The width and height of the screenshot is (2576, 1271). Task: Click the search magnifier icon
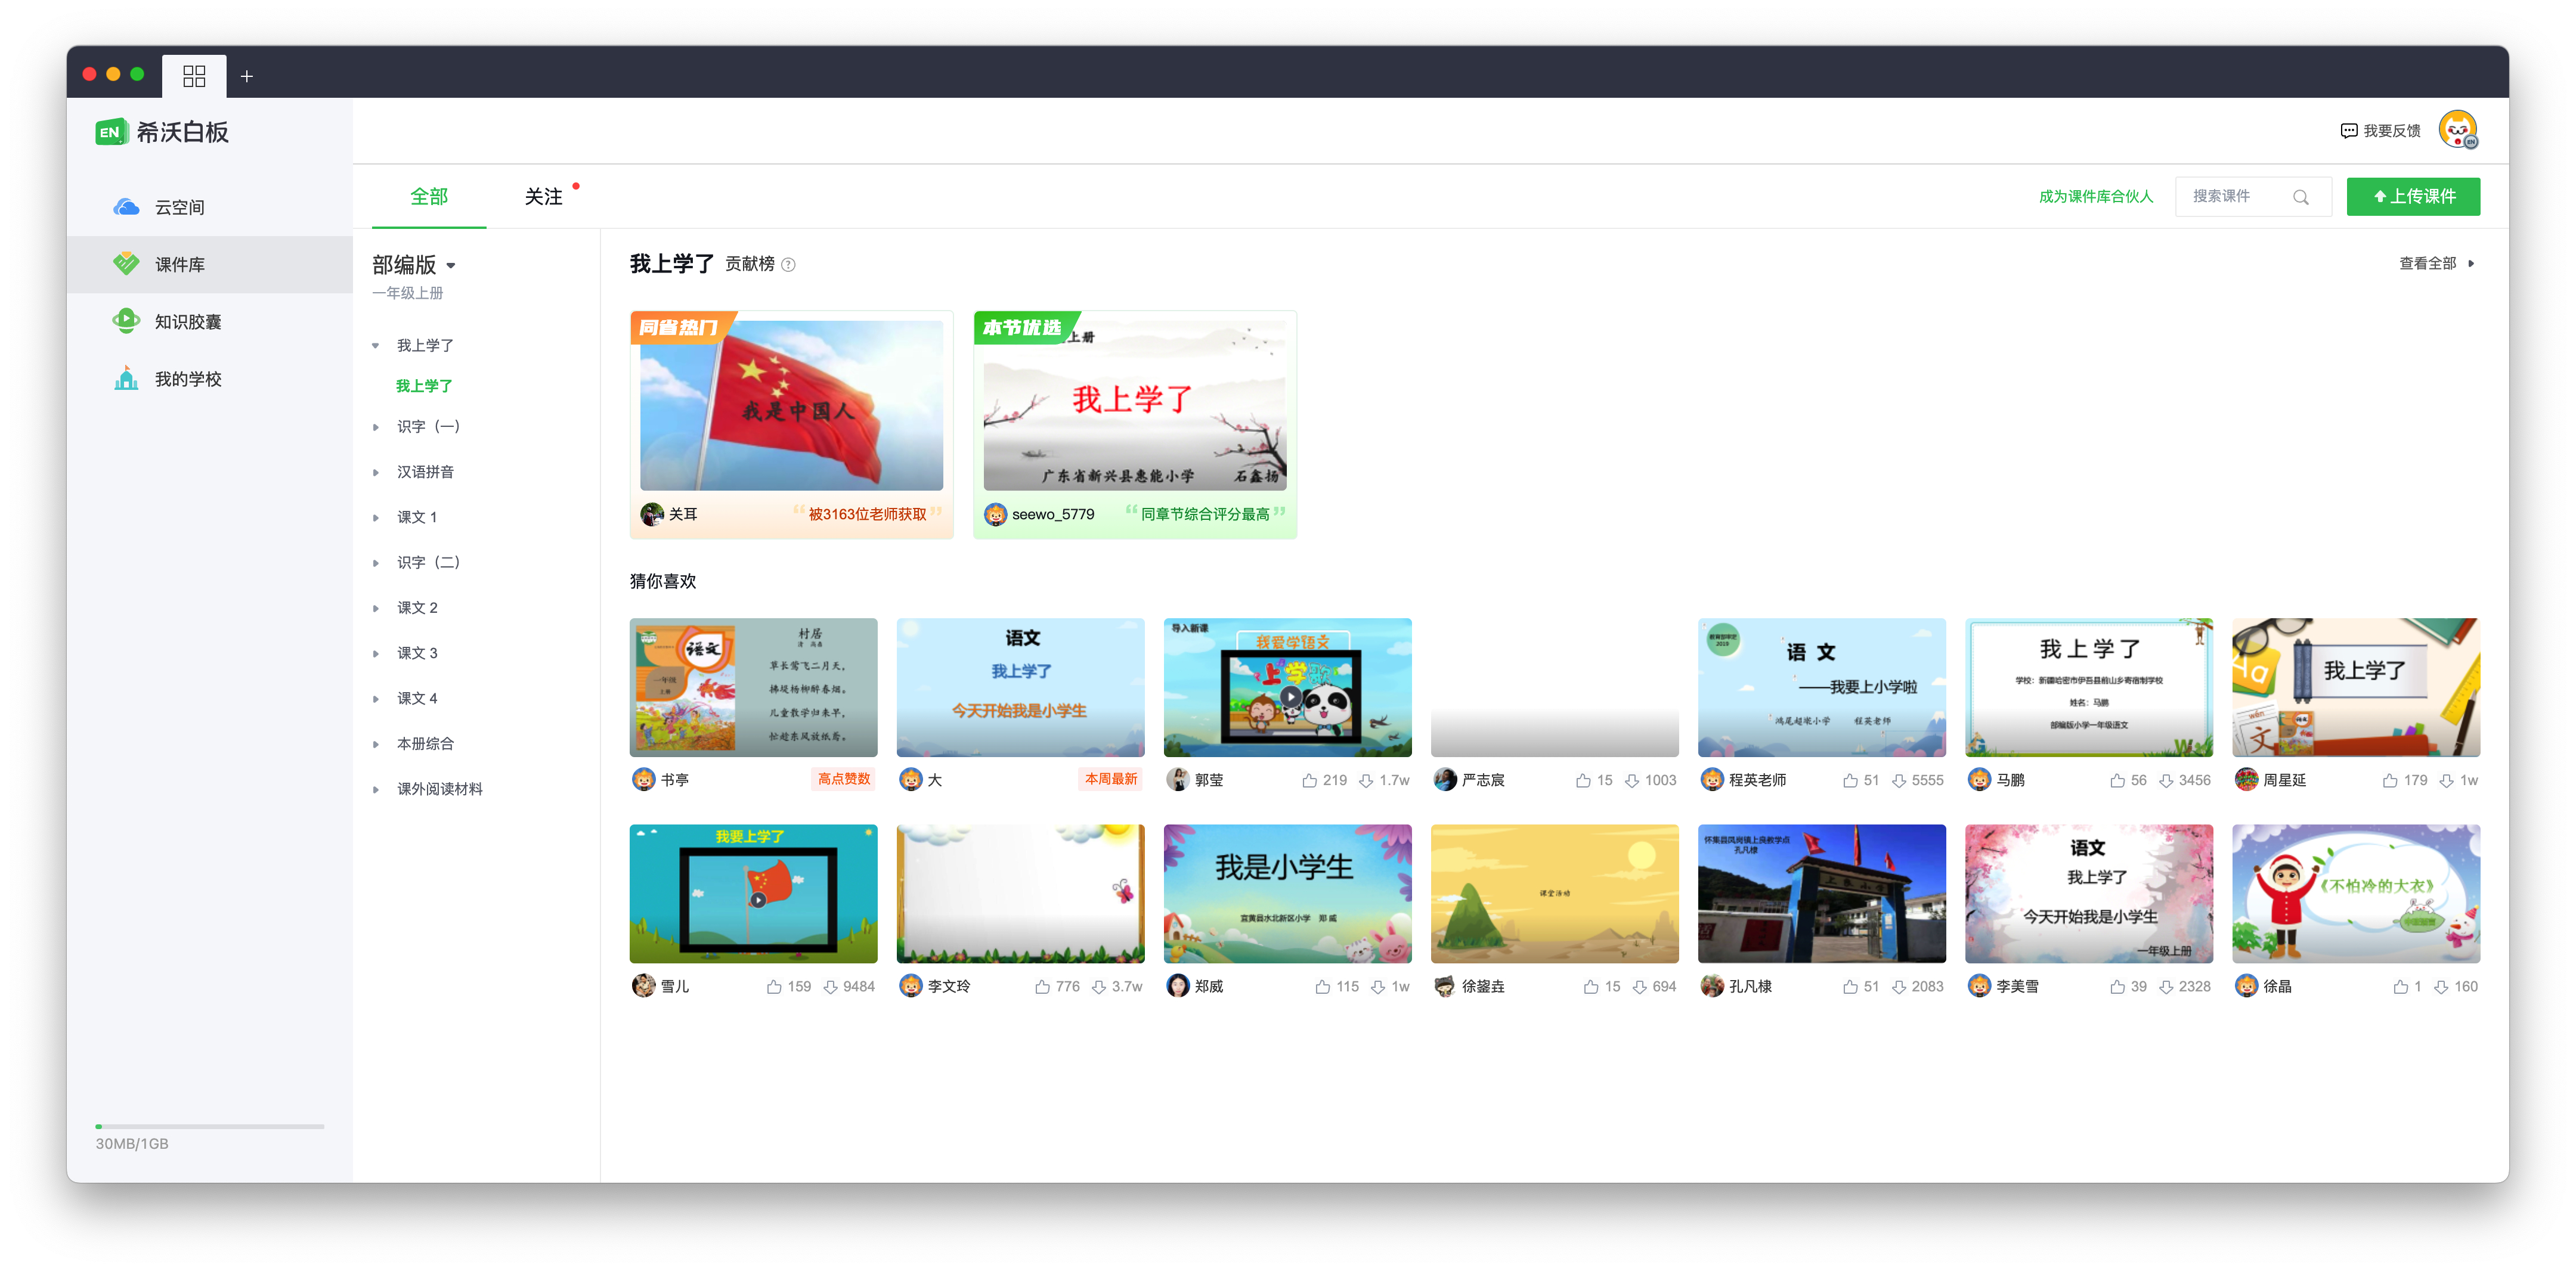click(x=2301, y=197)
